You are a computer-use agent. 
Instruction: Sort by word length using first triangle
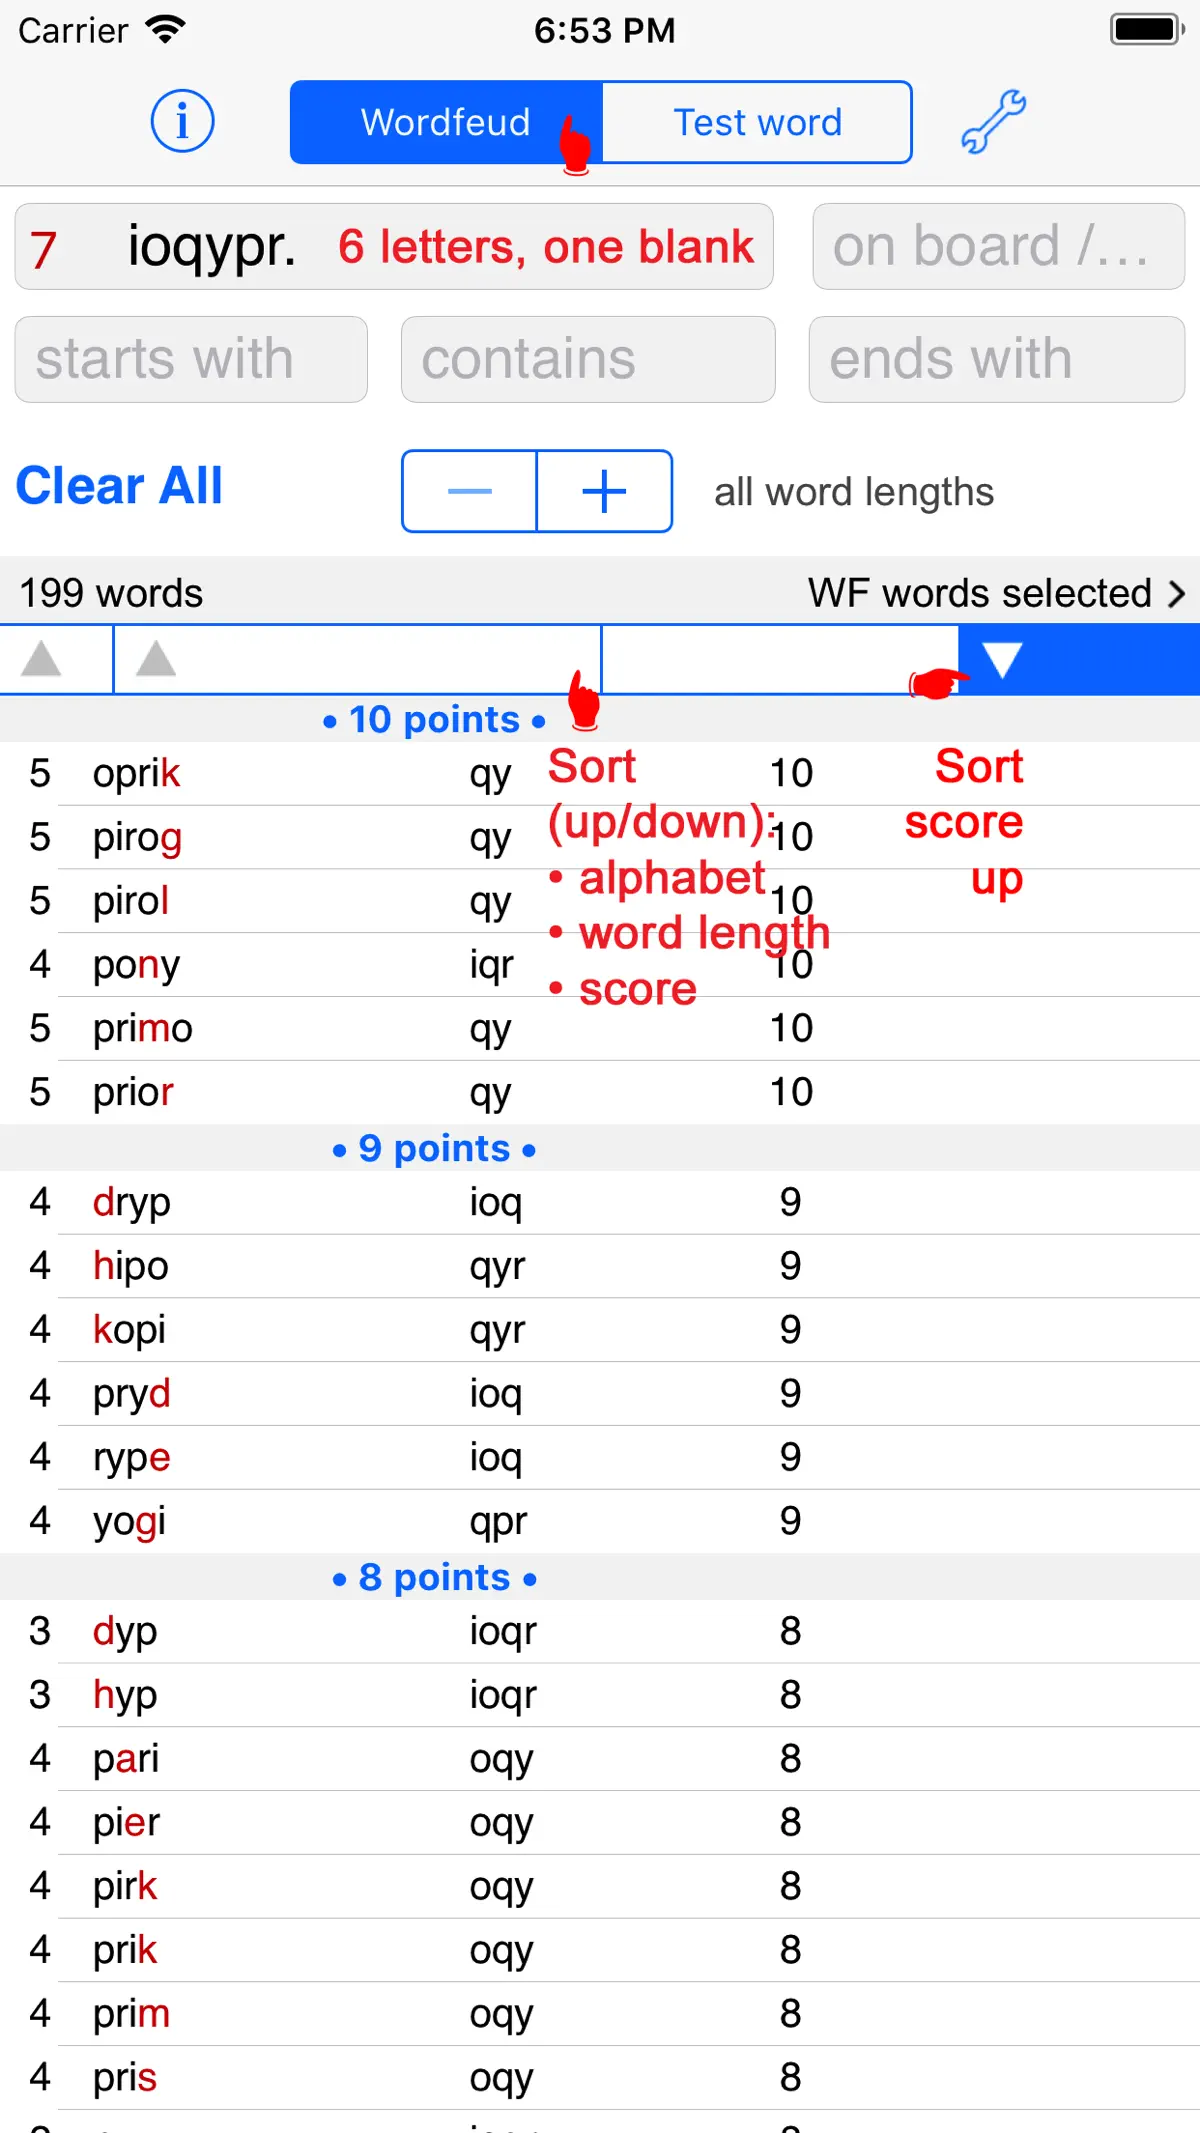42,659
